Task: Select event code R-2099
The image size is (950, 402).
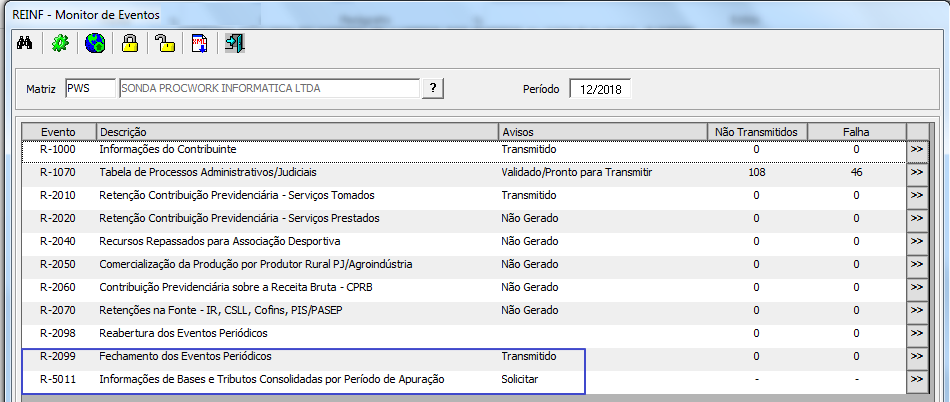Action: point(58,356)
